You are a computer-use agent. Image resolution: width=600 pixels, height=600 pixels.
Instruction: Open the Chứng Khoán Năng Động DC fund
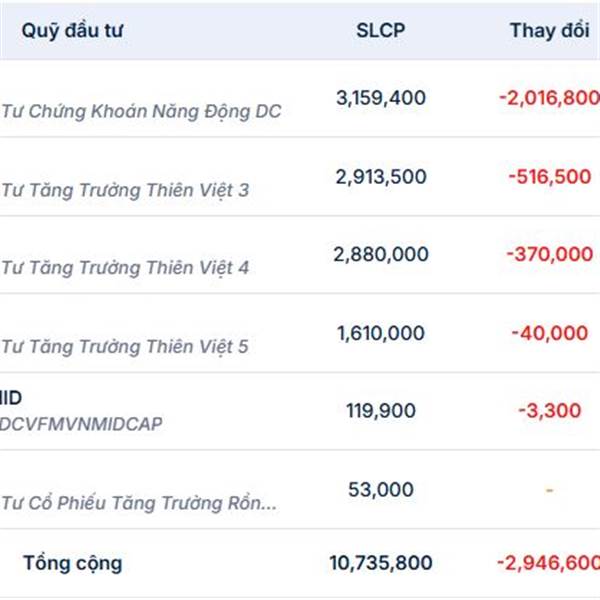[x=141, y=111]
